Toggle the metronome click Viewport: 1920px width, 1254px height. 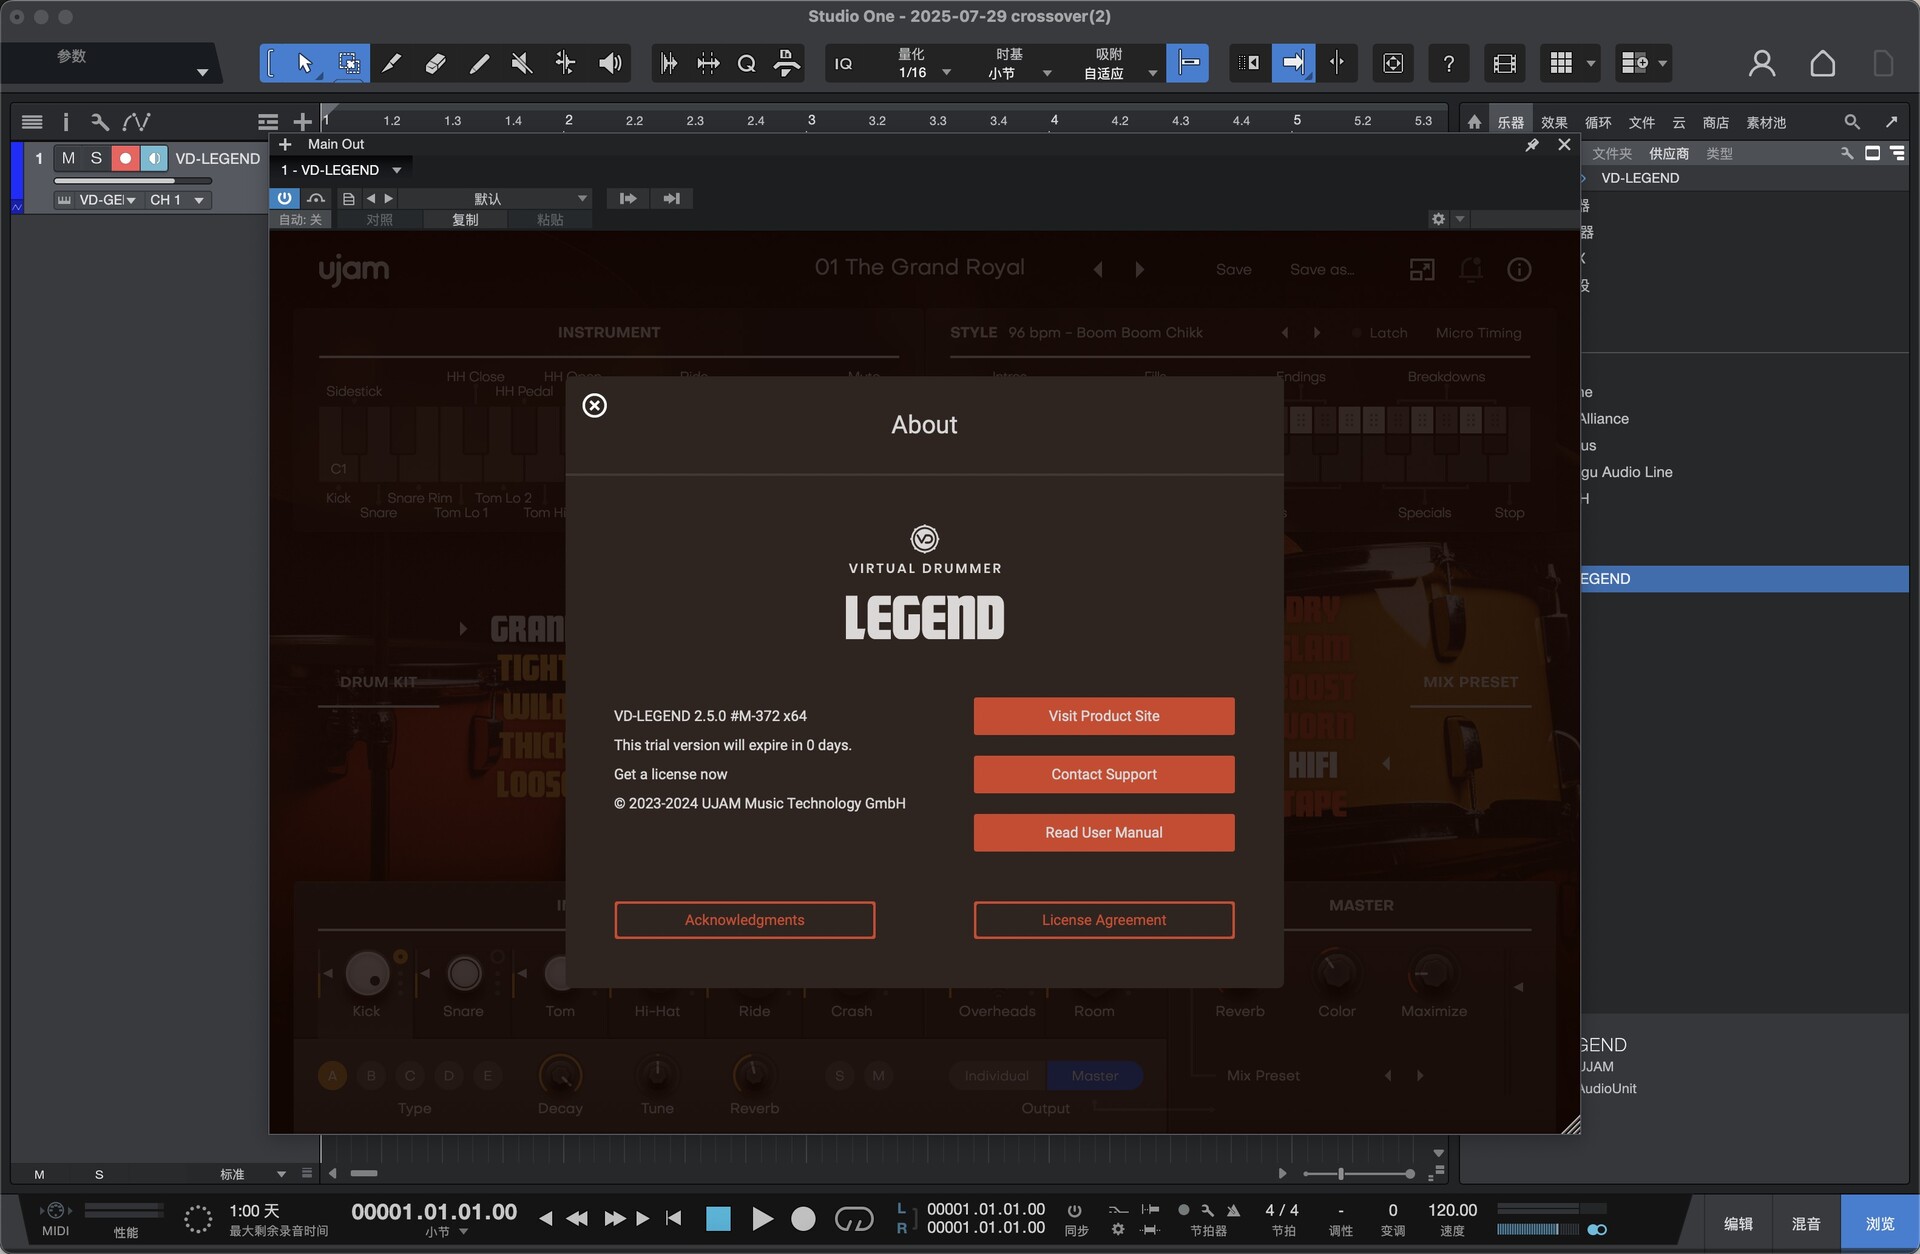point(1233,1210)
